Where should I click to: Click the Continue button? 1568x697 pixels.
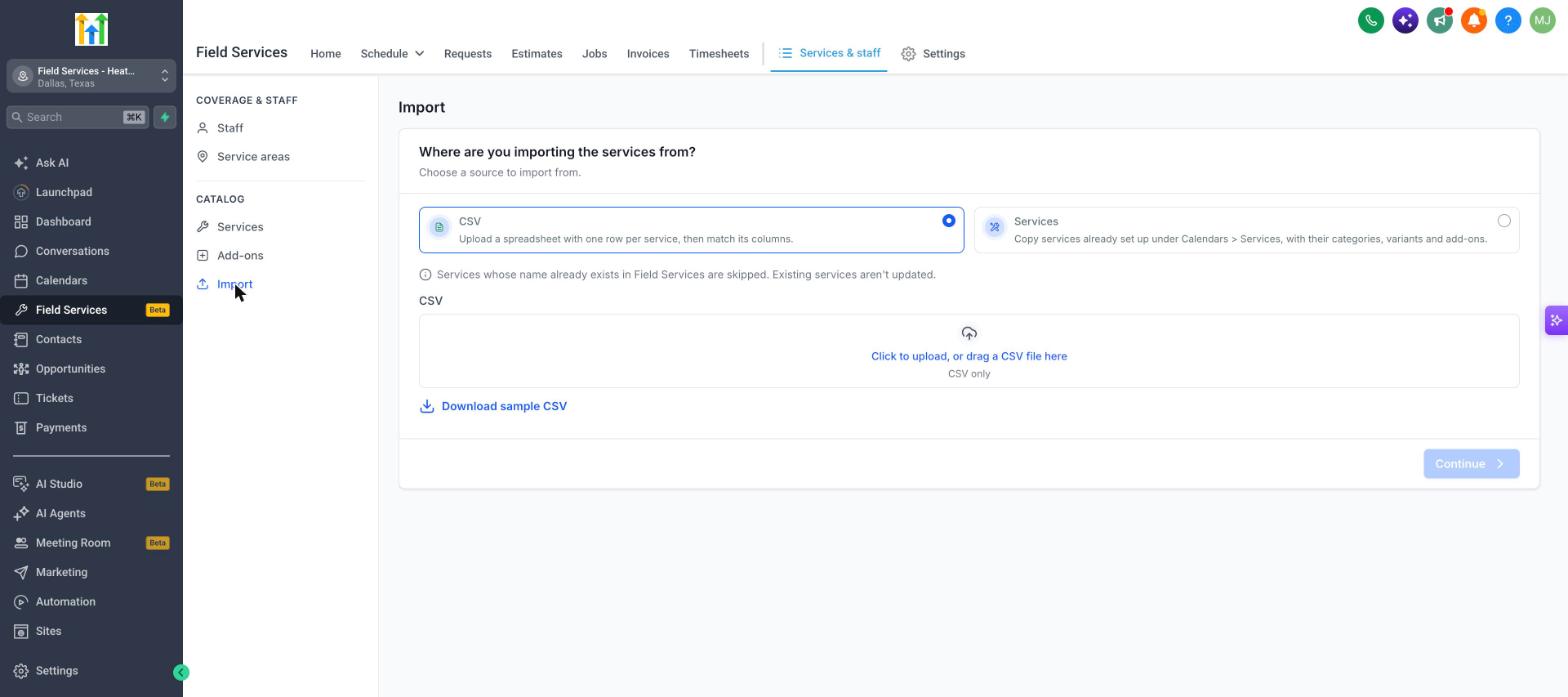point(1471,464)
